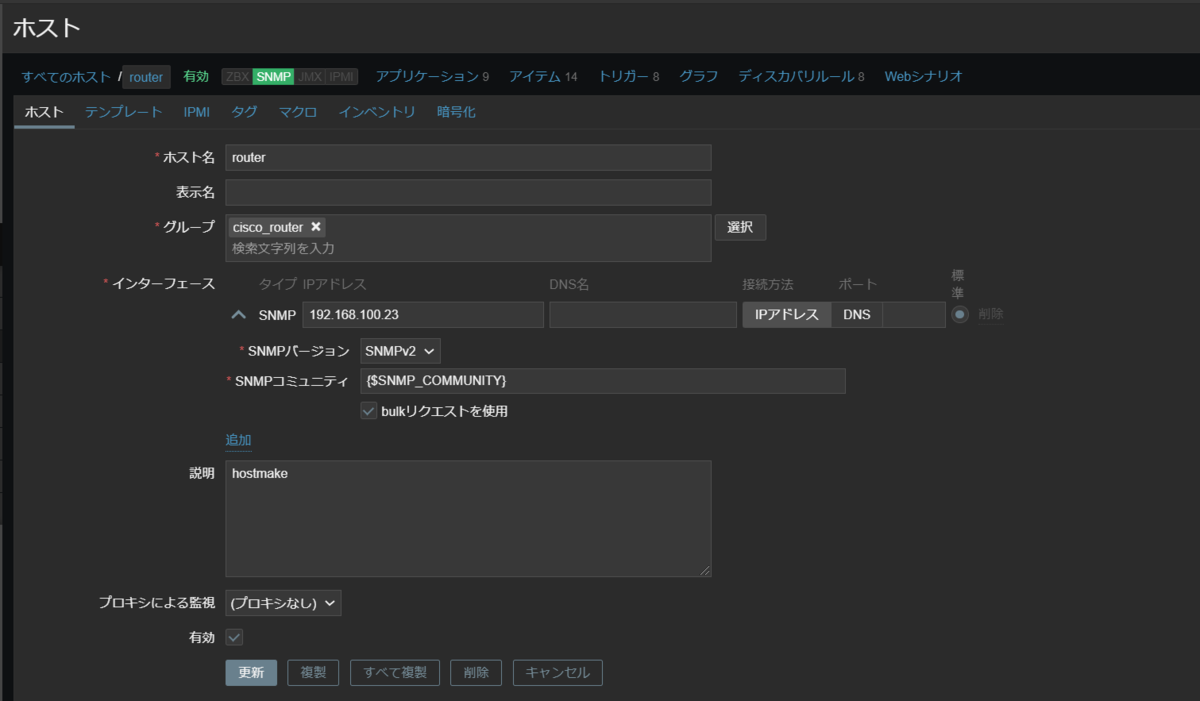1200x701 pixels.
Task: Open the SNMPバージョン dropdown
Action: pos(399,351)
